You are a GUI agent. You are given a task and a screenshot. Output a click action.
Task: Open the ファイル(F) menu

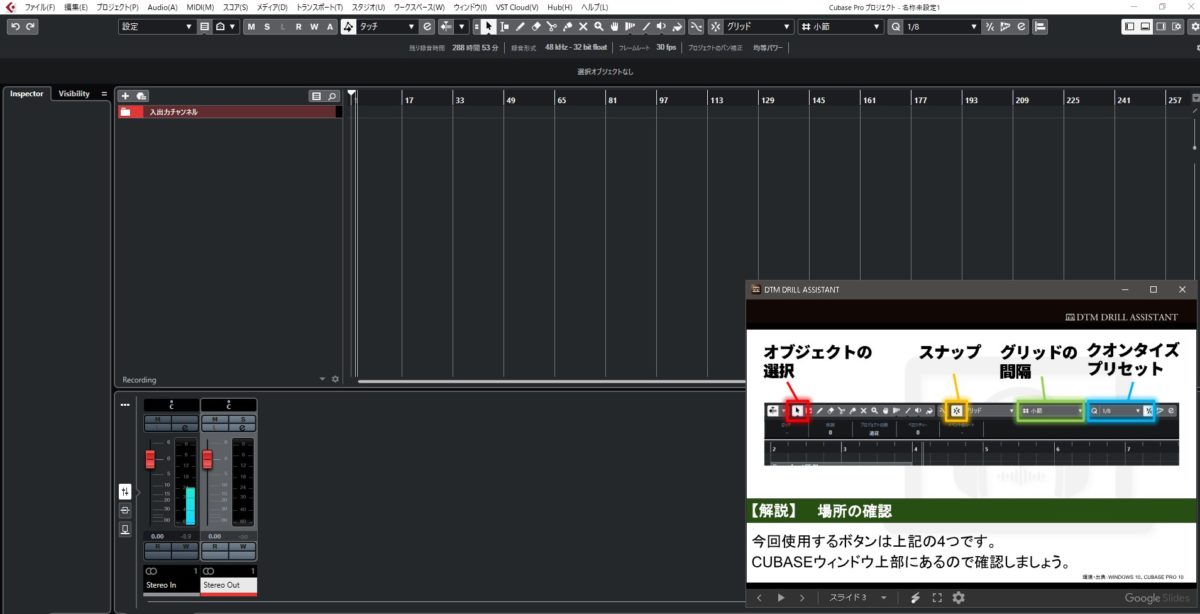(40, 7)
